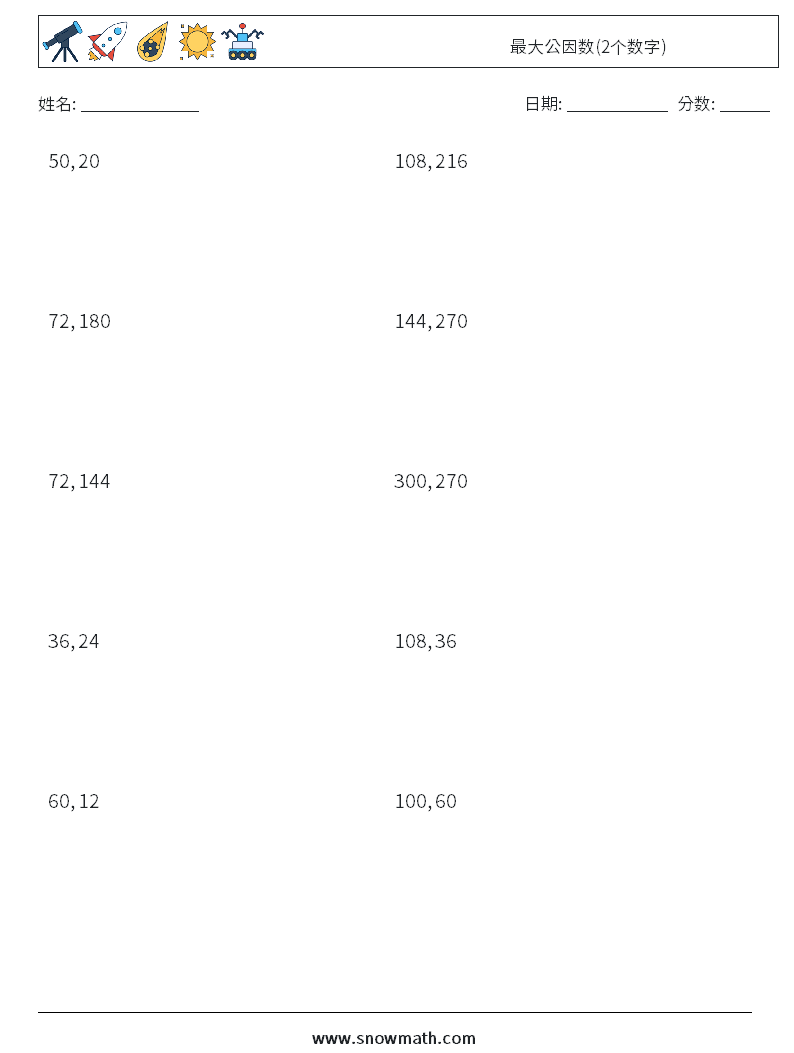Select the problem 108,36
Viewport: 794px width, 1053px height.
tap(425, 641)
